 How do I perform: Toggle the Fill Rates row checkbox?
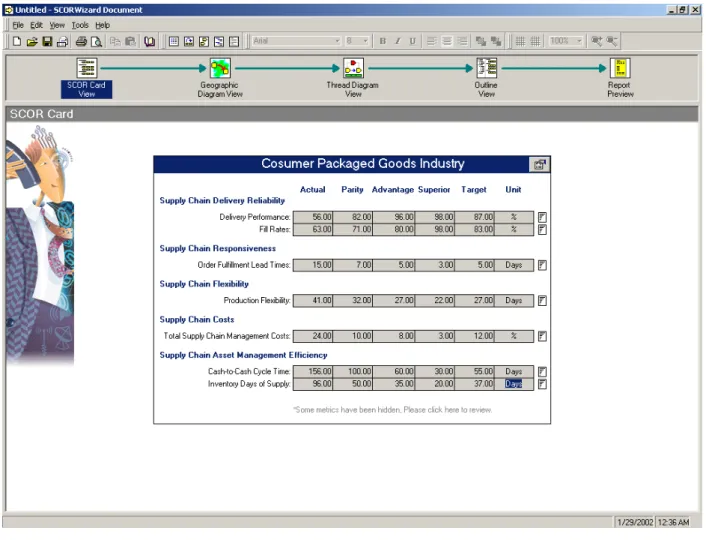click(542, 230)
